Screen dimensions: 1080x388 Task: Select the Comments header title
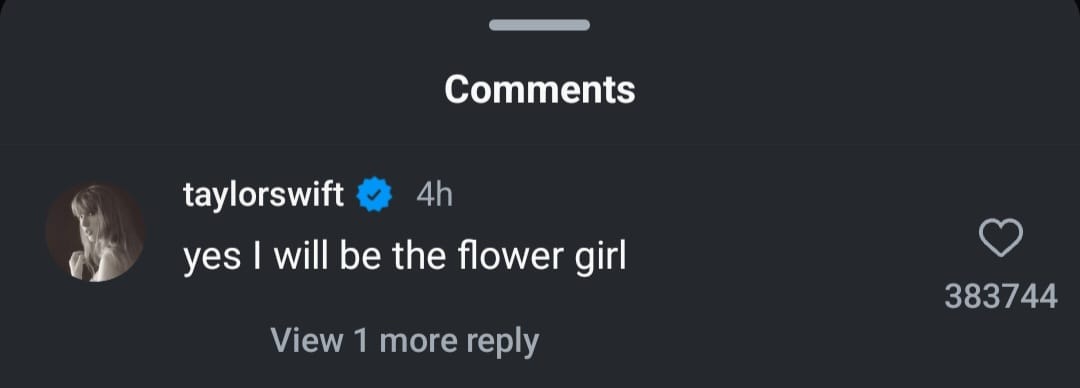click(539, 89)
